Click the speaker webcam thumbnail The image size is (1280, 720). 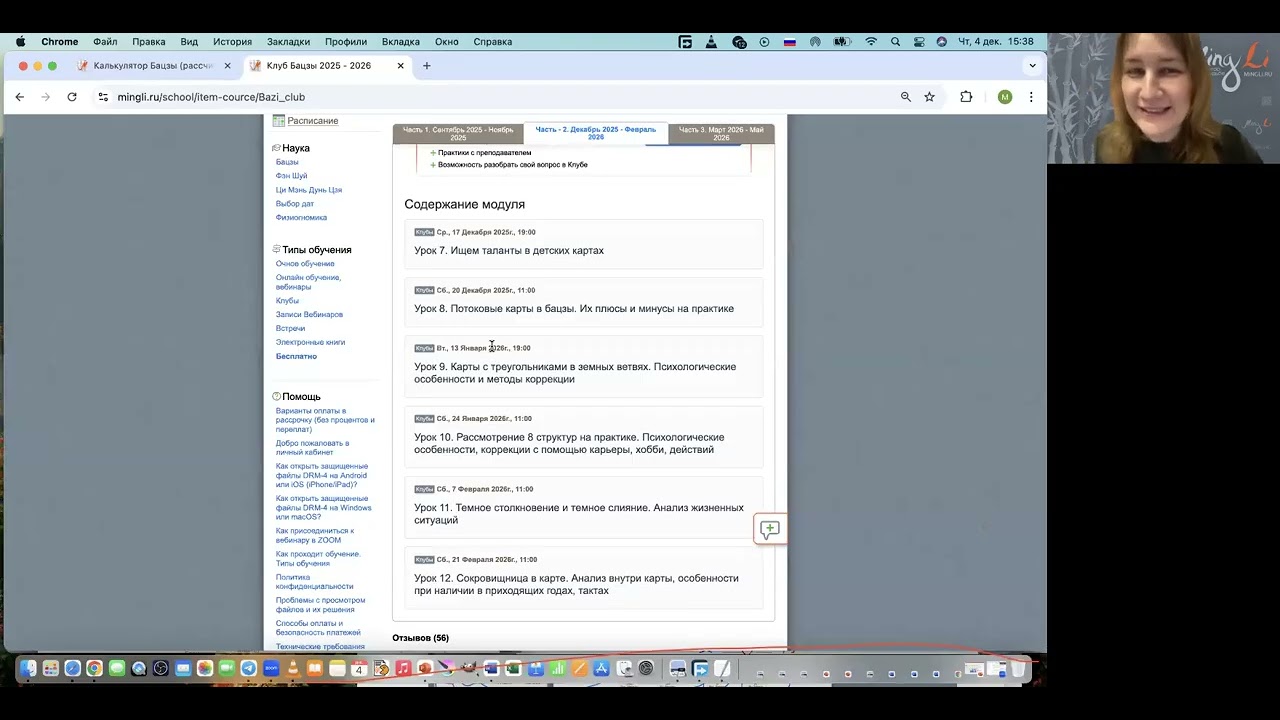(1164, 98)
